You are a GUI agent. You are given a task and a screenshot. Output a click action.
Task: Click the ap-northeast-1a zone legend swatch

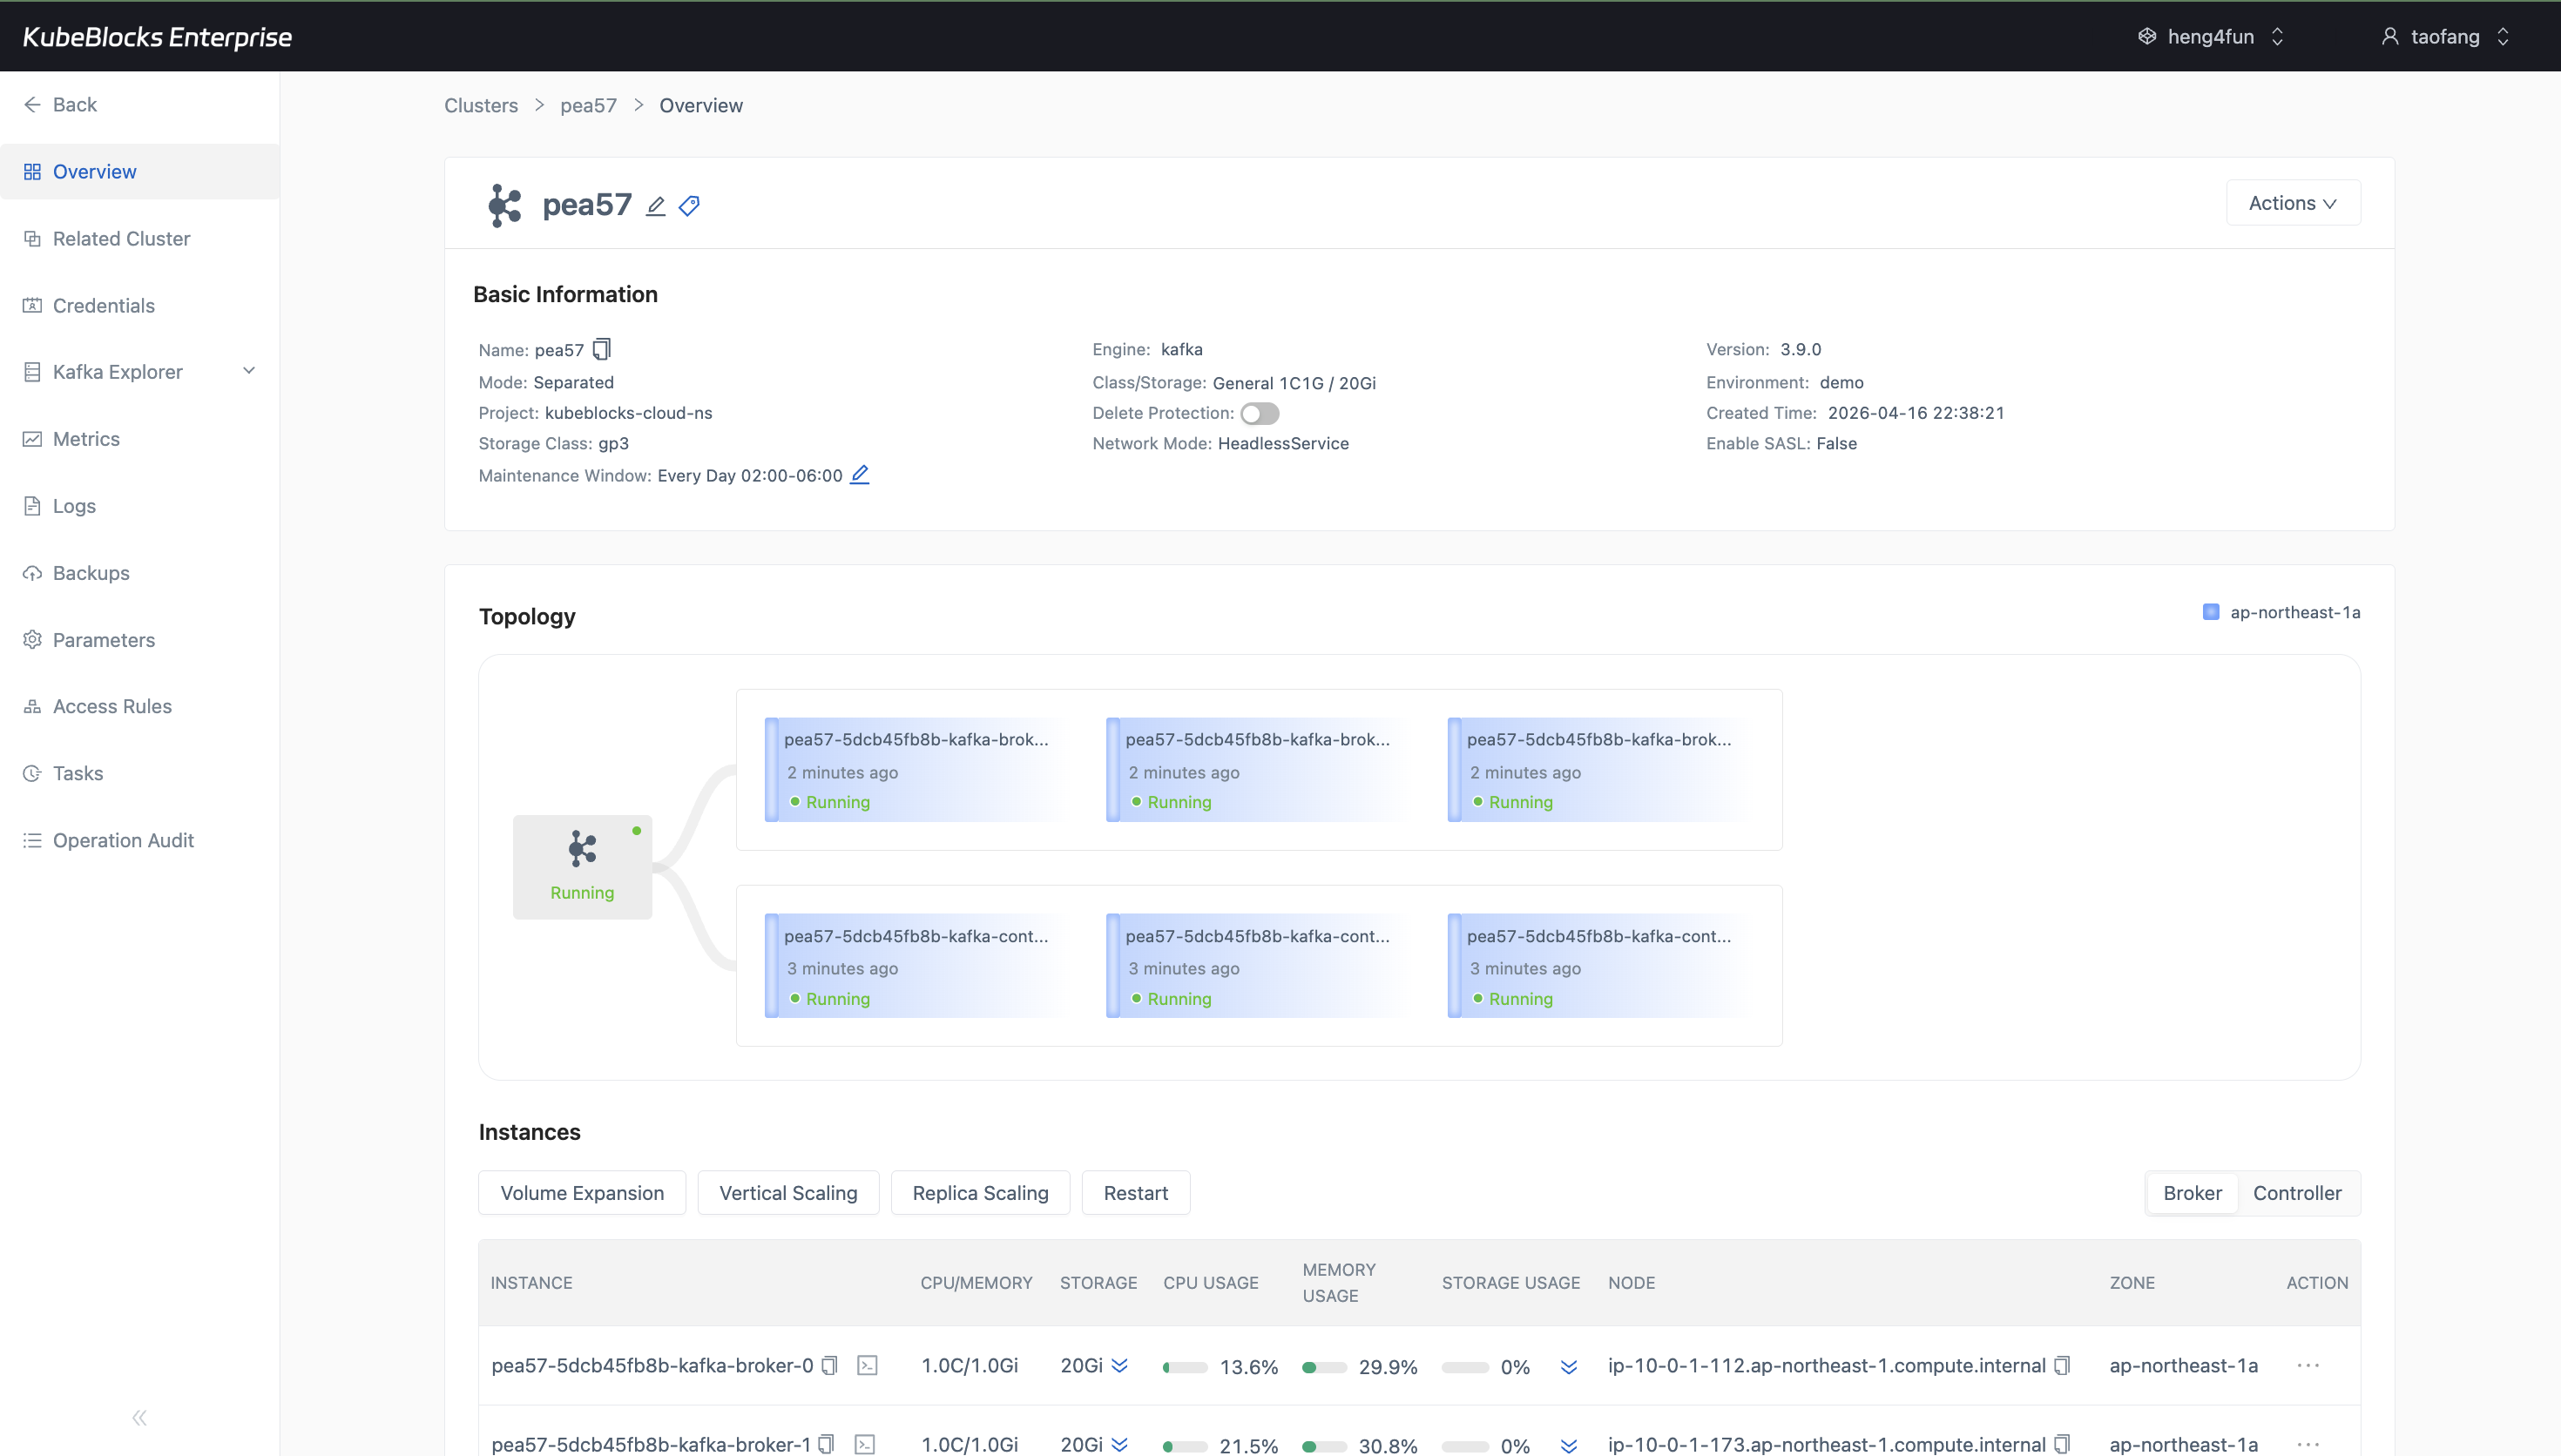tap(2211, 612)
